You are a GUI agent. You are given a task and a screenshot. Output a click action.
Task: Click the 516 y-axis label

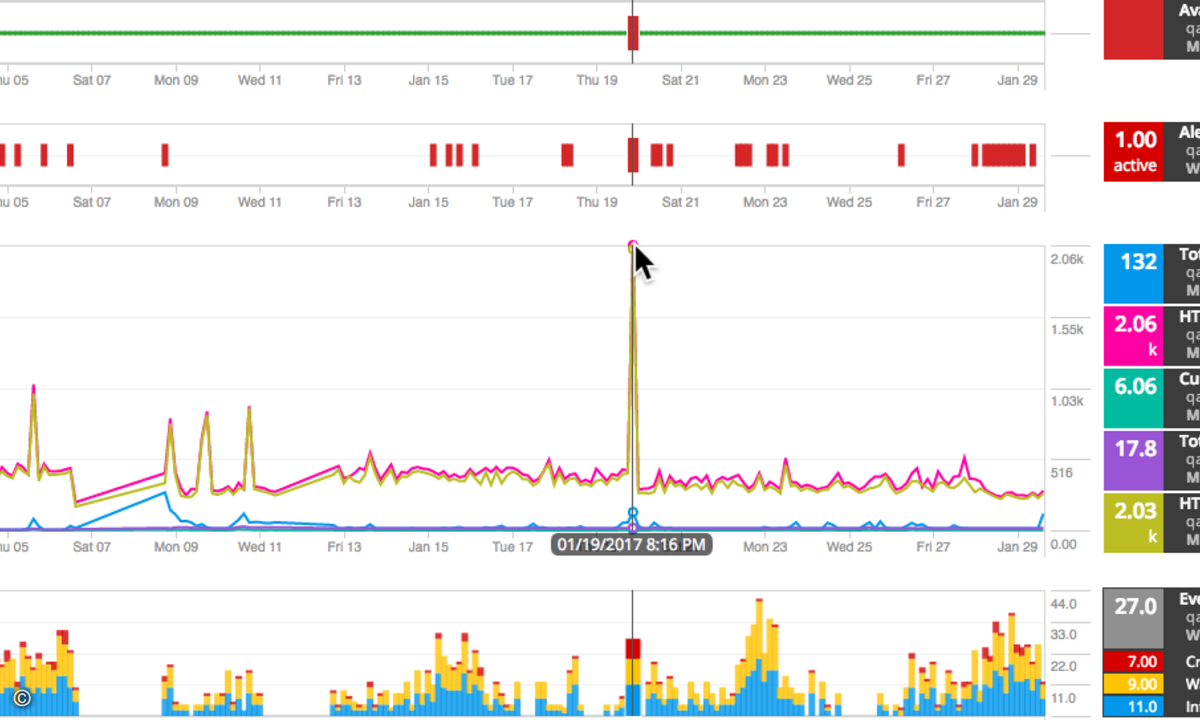(1062, 472)
